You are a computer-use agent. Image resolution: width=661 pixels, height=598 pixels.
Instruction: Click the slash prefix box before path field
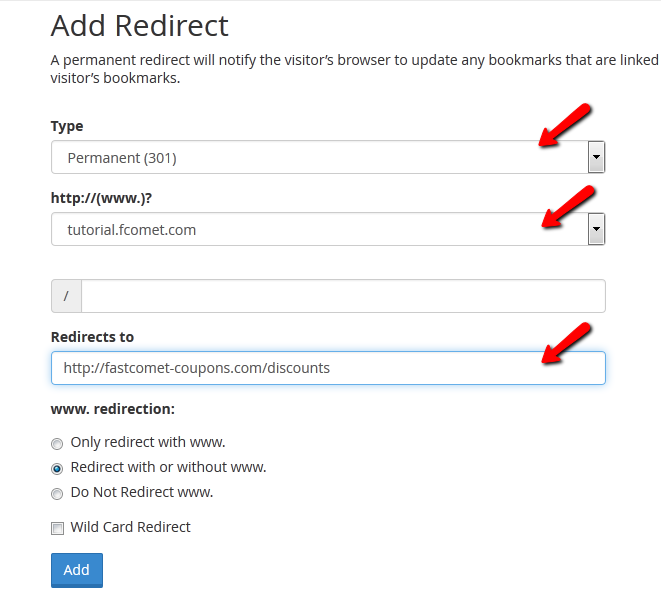(66, 296)
